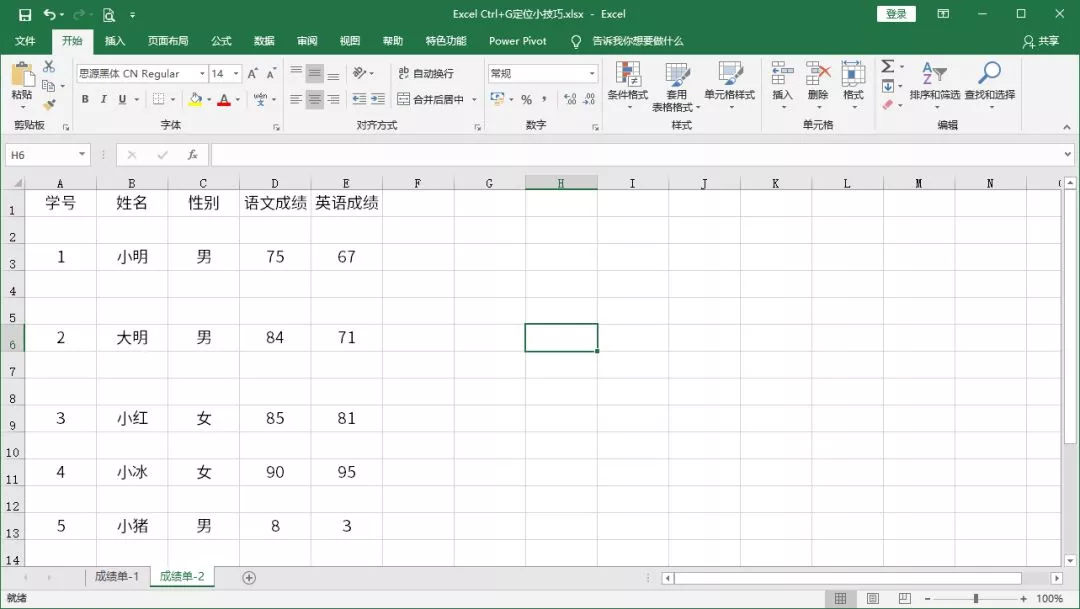Open the 查找和选择 magnifier tool

click(x=989, y=81)
